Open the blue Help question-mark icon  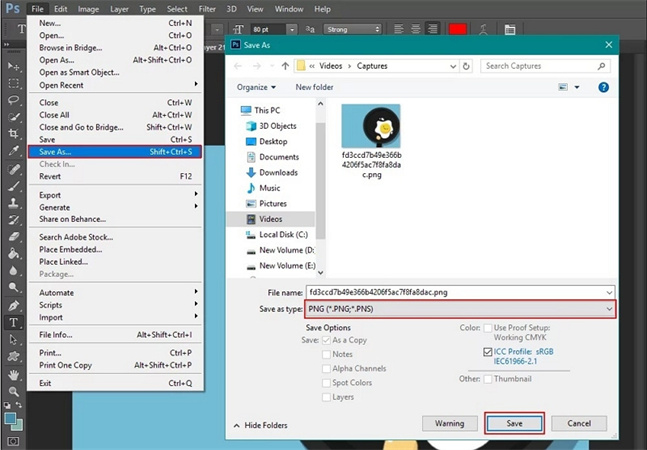(604, 87)
